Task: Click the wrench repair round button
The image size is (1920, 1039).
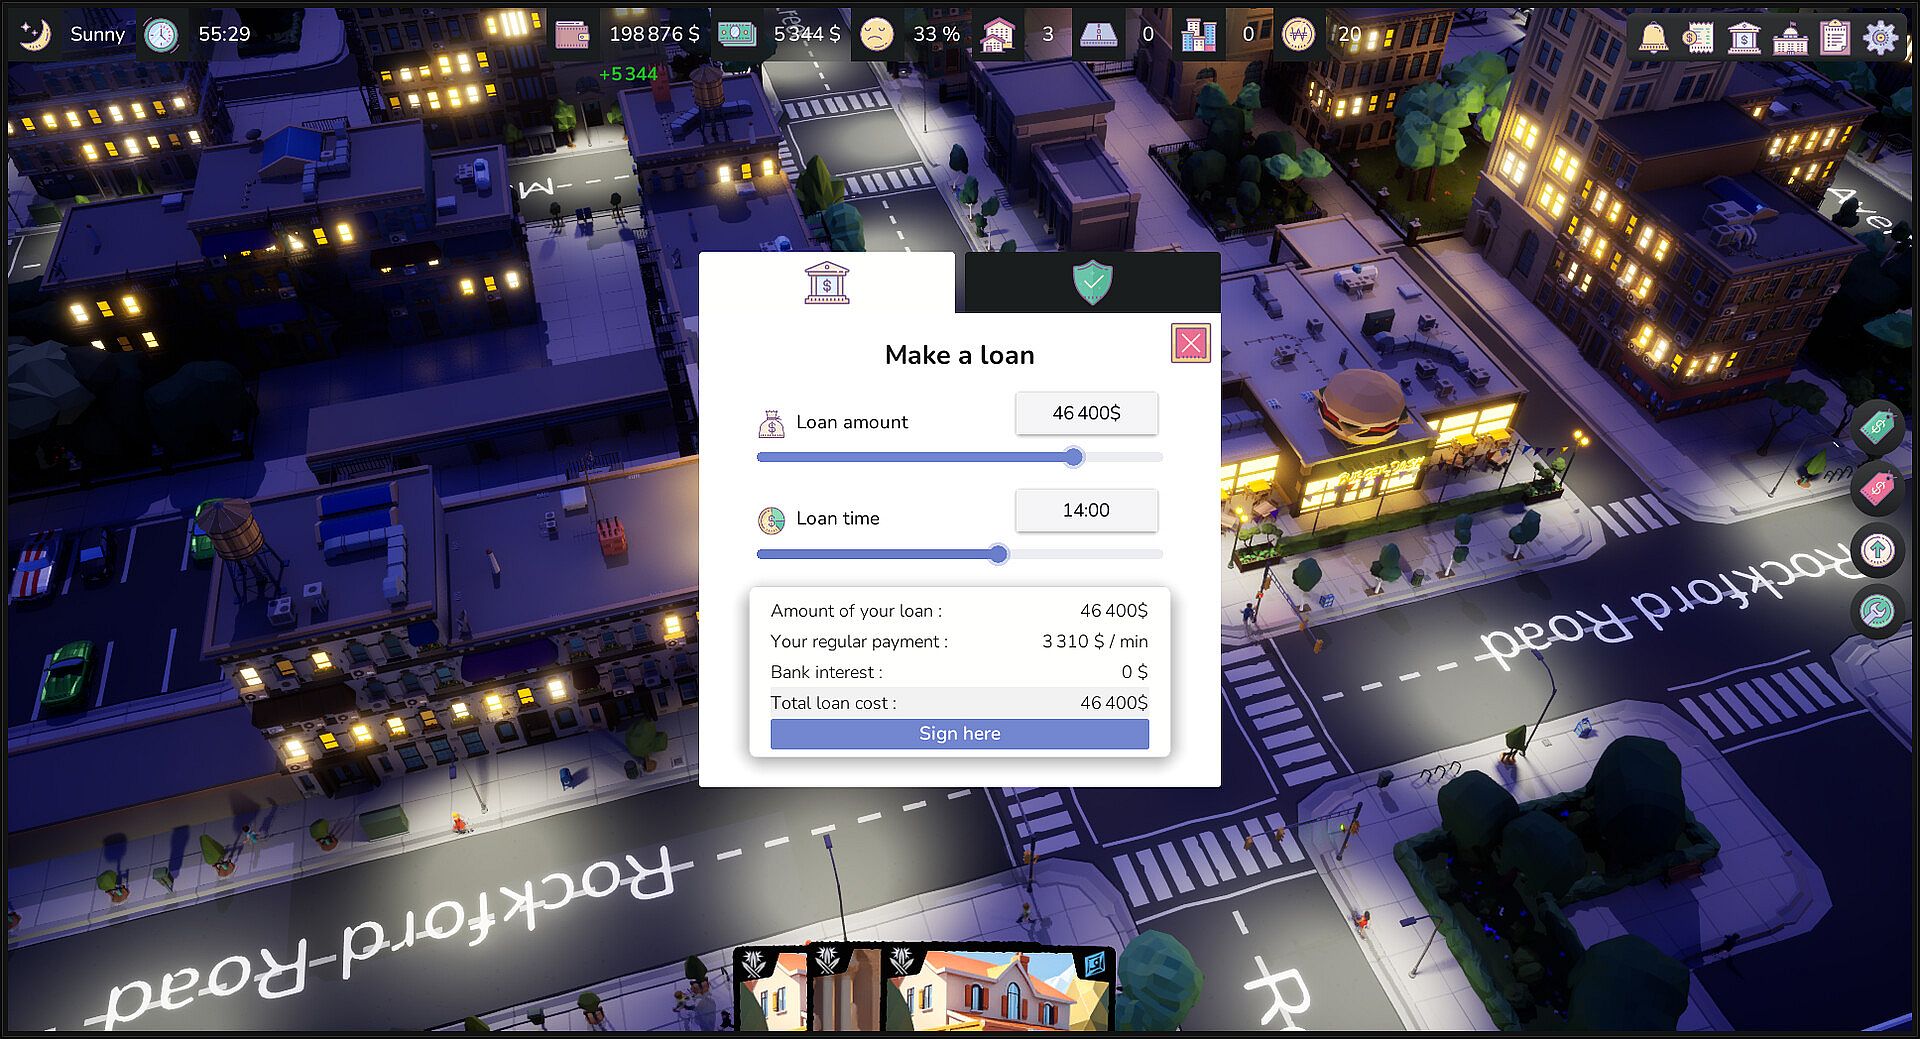Action: click(1877, 611)
